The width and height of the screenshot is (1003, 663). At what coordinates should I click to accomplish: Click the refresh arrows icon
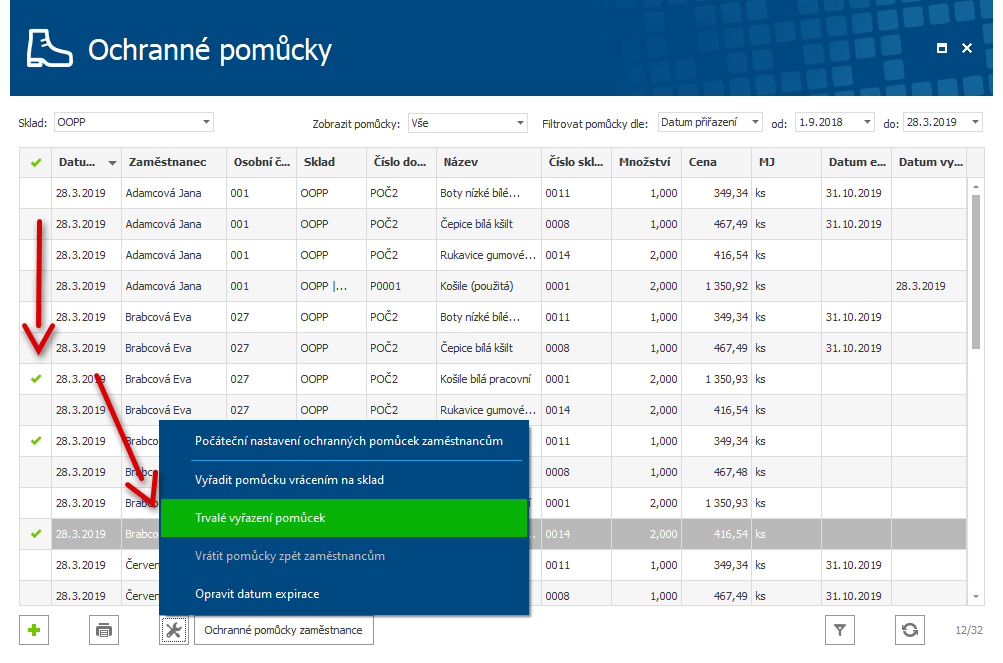(910, 630)
